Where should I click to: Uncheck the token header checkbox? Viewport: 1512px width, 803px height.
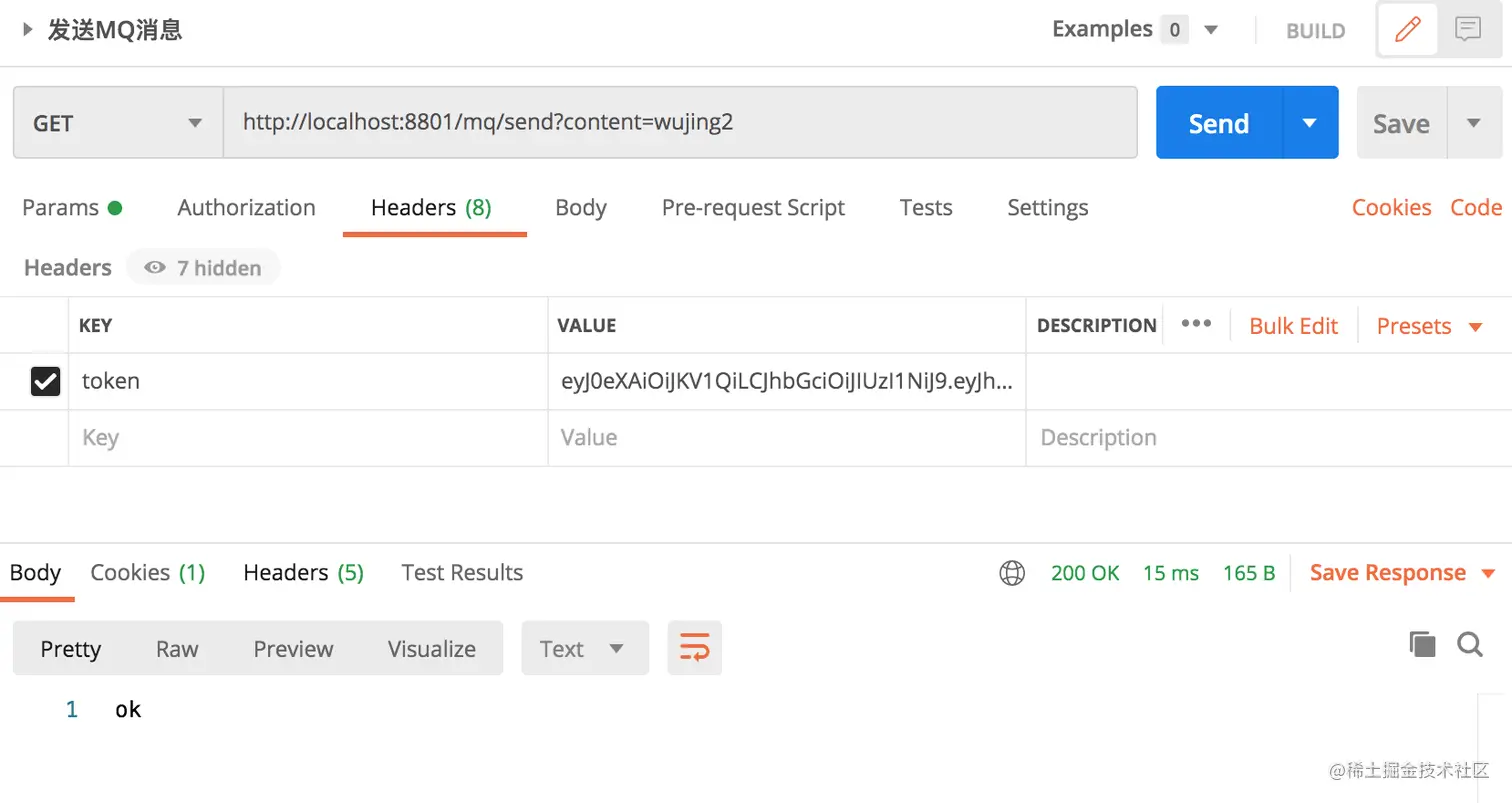click(x=45, y=381)
